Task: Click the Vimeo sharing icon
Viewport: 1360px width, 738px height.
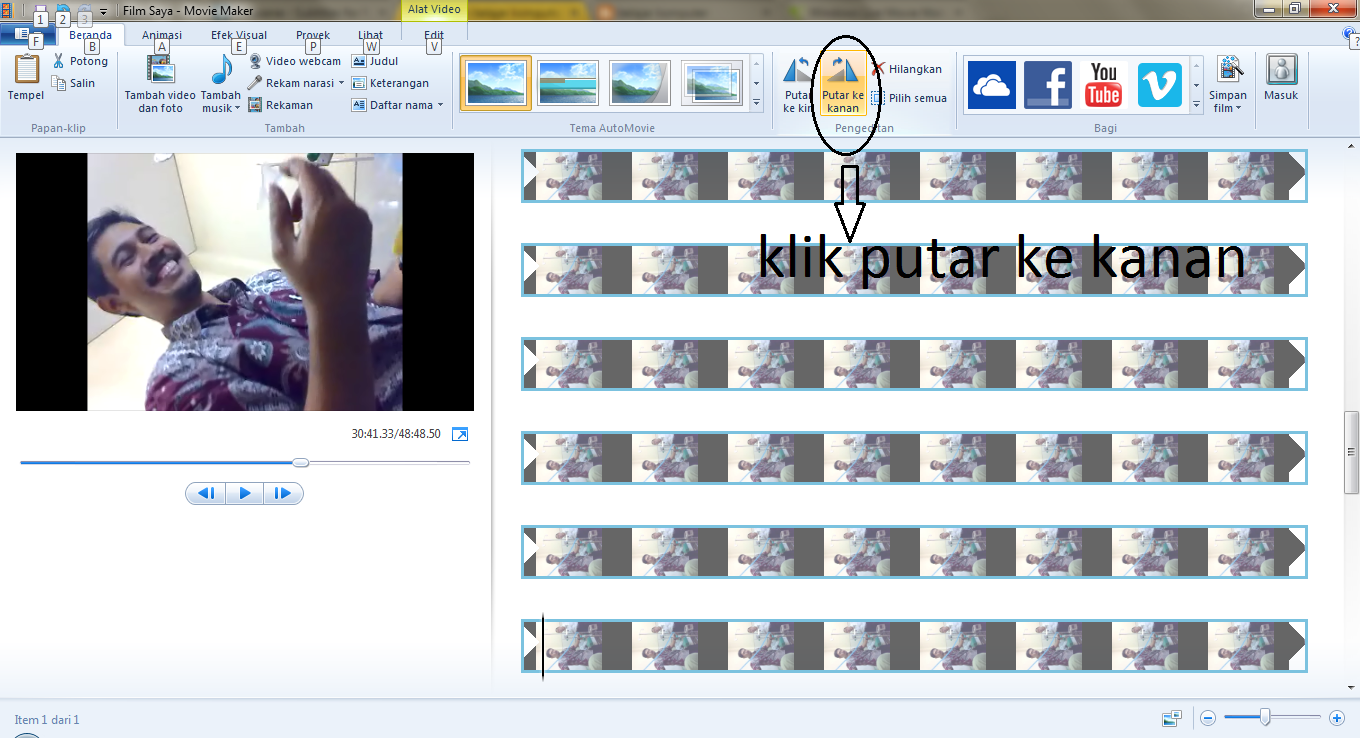Action: pos(1160,84)
